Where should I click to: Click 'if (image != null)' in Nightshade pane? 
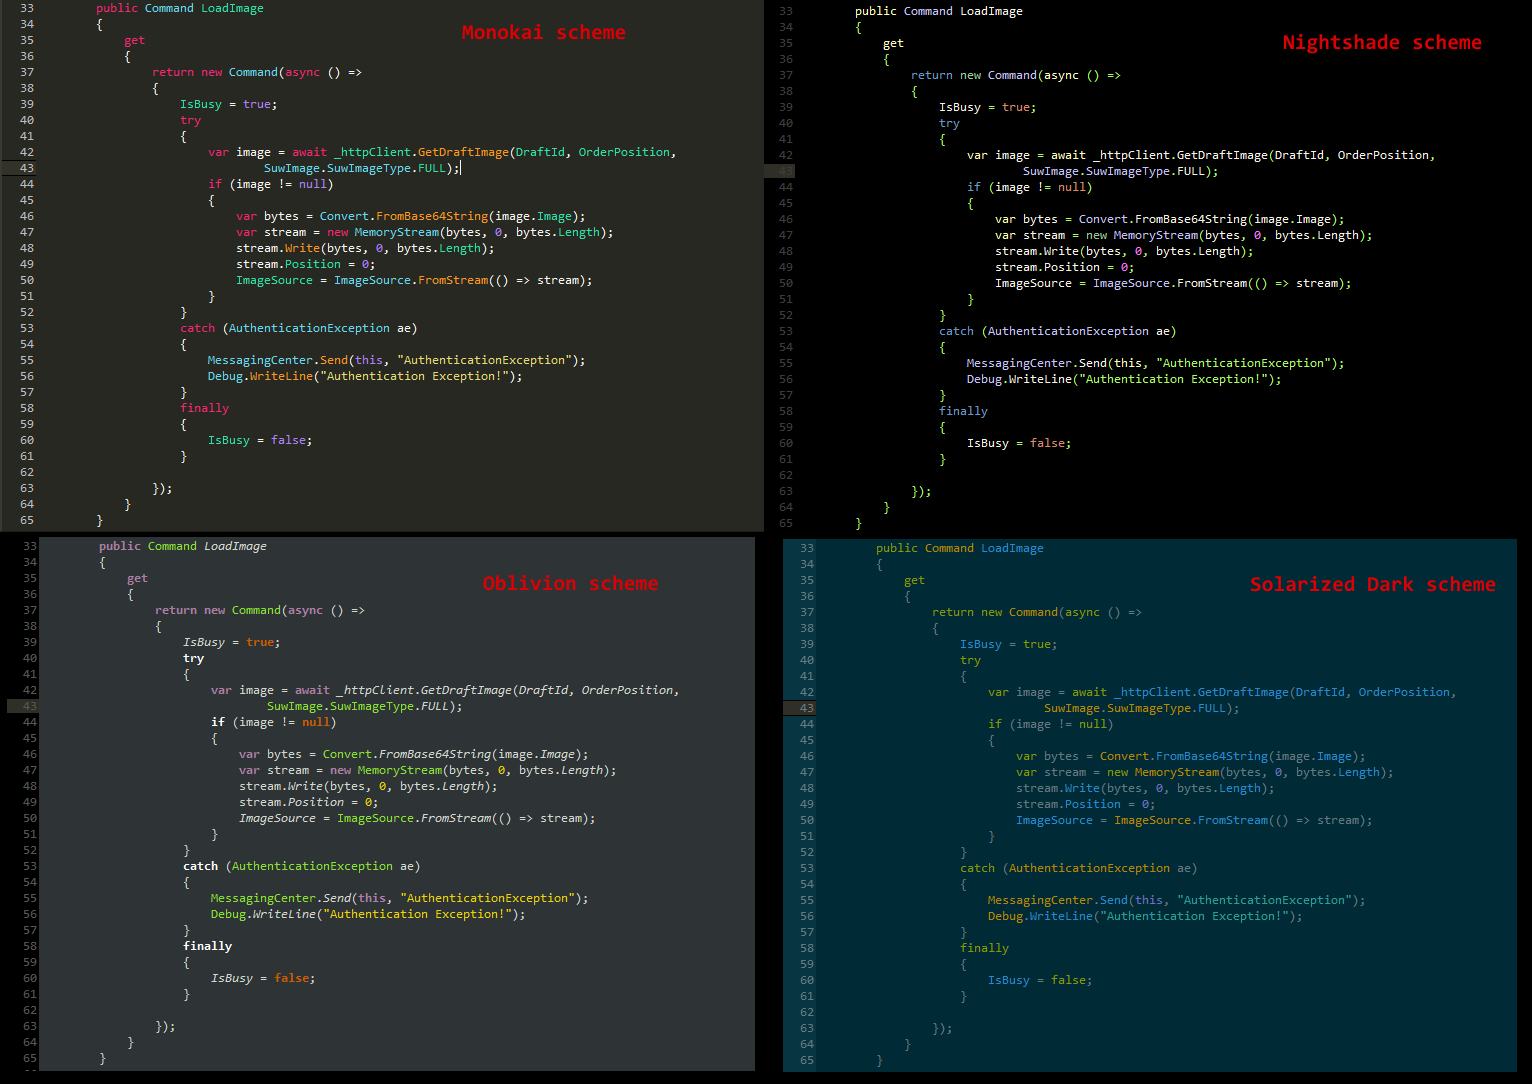(1029, 187)
